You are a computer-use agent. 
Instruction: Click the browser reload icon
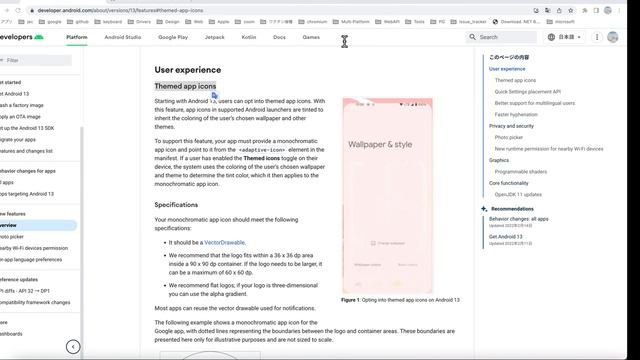(18, 10)
